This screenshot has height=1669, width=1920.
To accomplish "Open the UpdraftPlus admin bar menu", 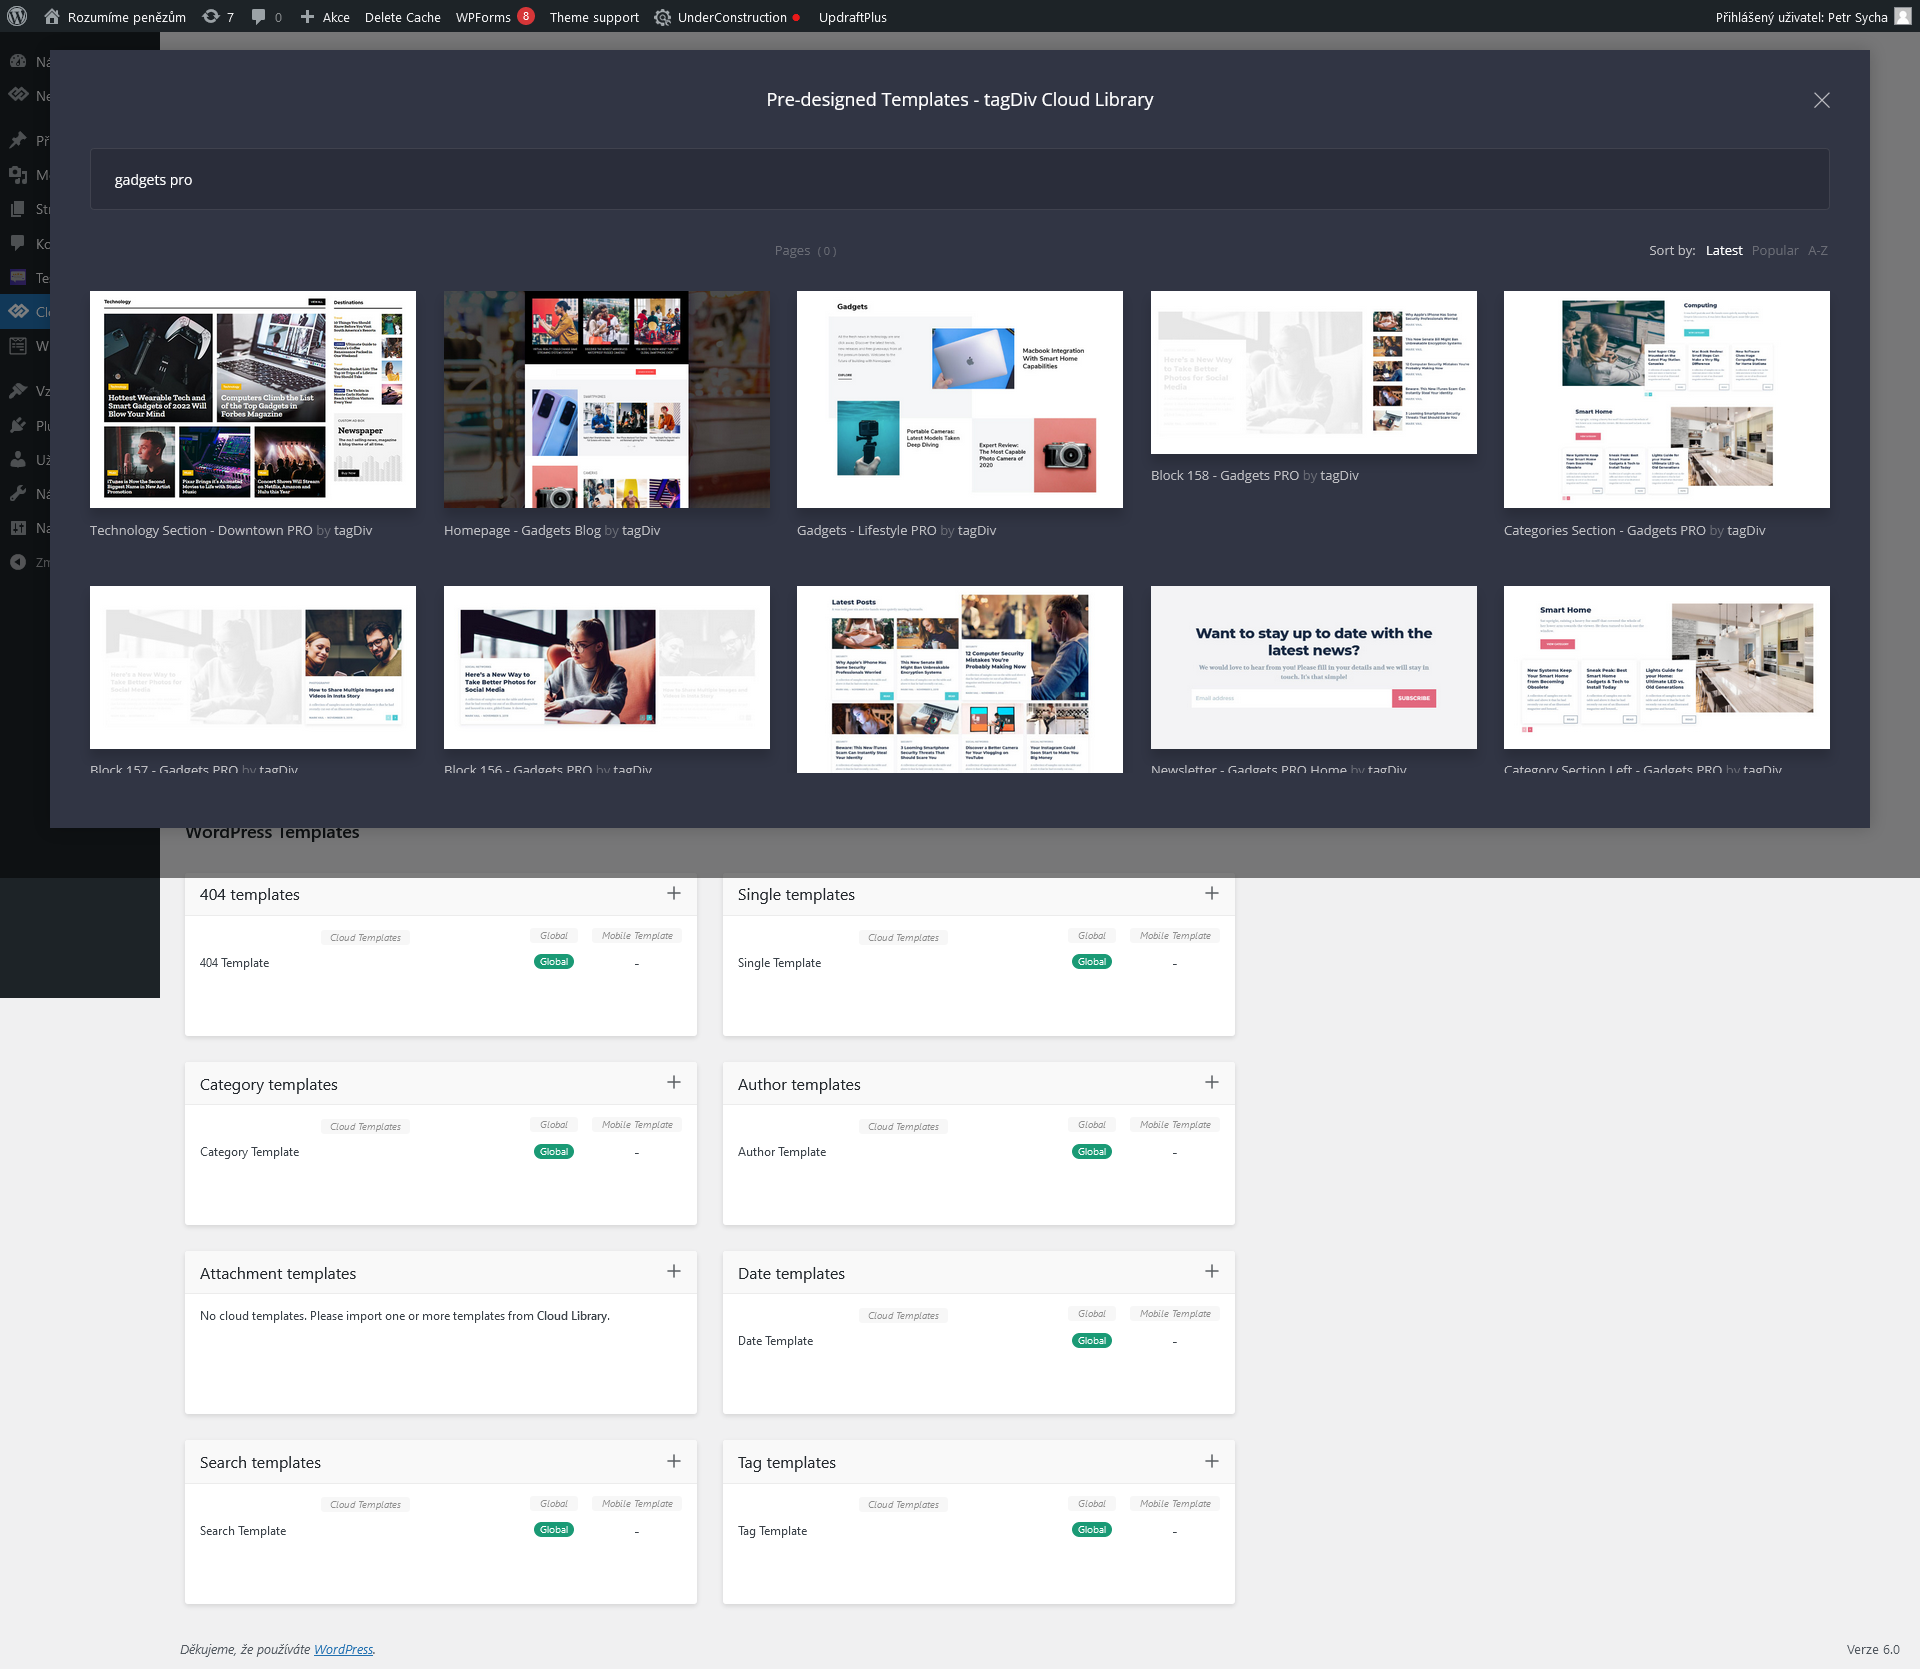I will tap(852, 17).
